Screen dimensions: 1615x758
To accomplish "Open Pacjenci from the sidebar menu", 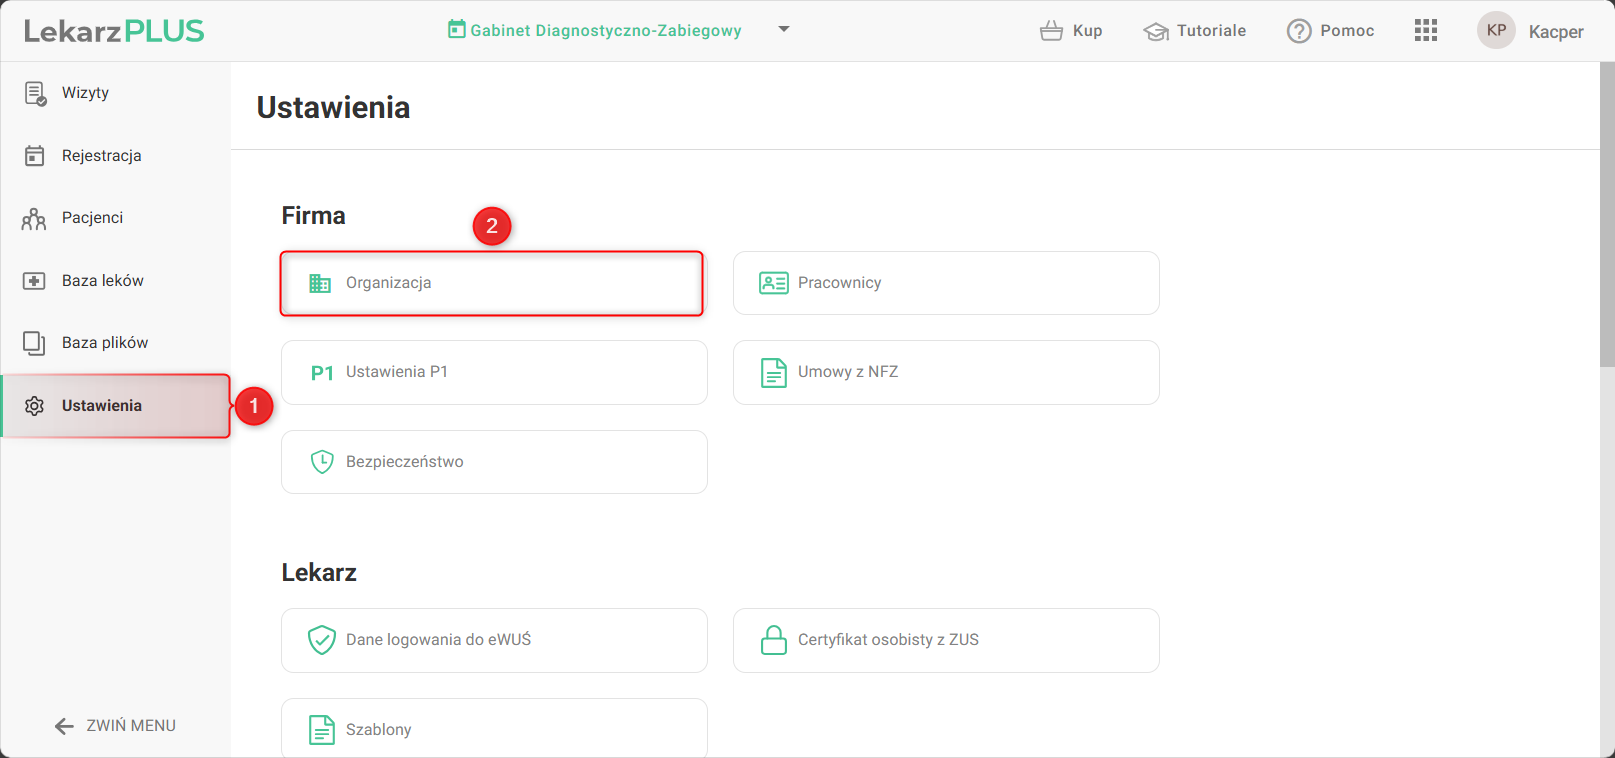I will coord(92,218).
